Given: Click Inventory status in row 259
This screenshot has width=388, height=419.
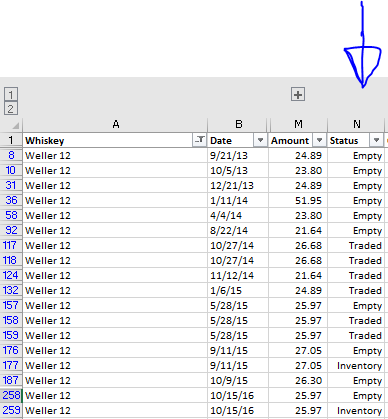Looking at the screenshot, I should (x=356, y=410).
